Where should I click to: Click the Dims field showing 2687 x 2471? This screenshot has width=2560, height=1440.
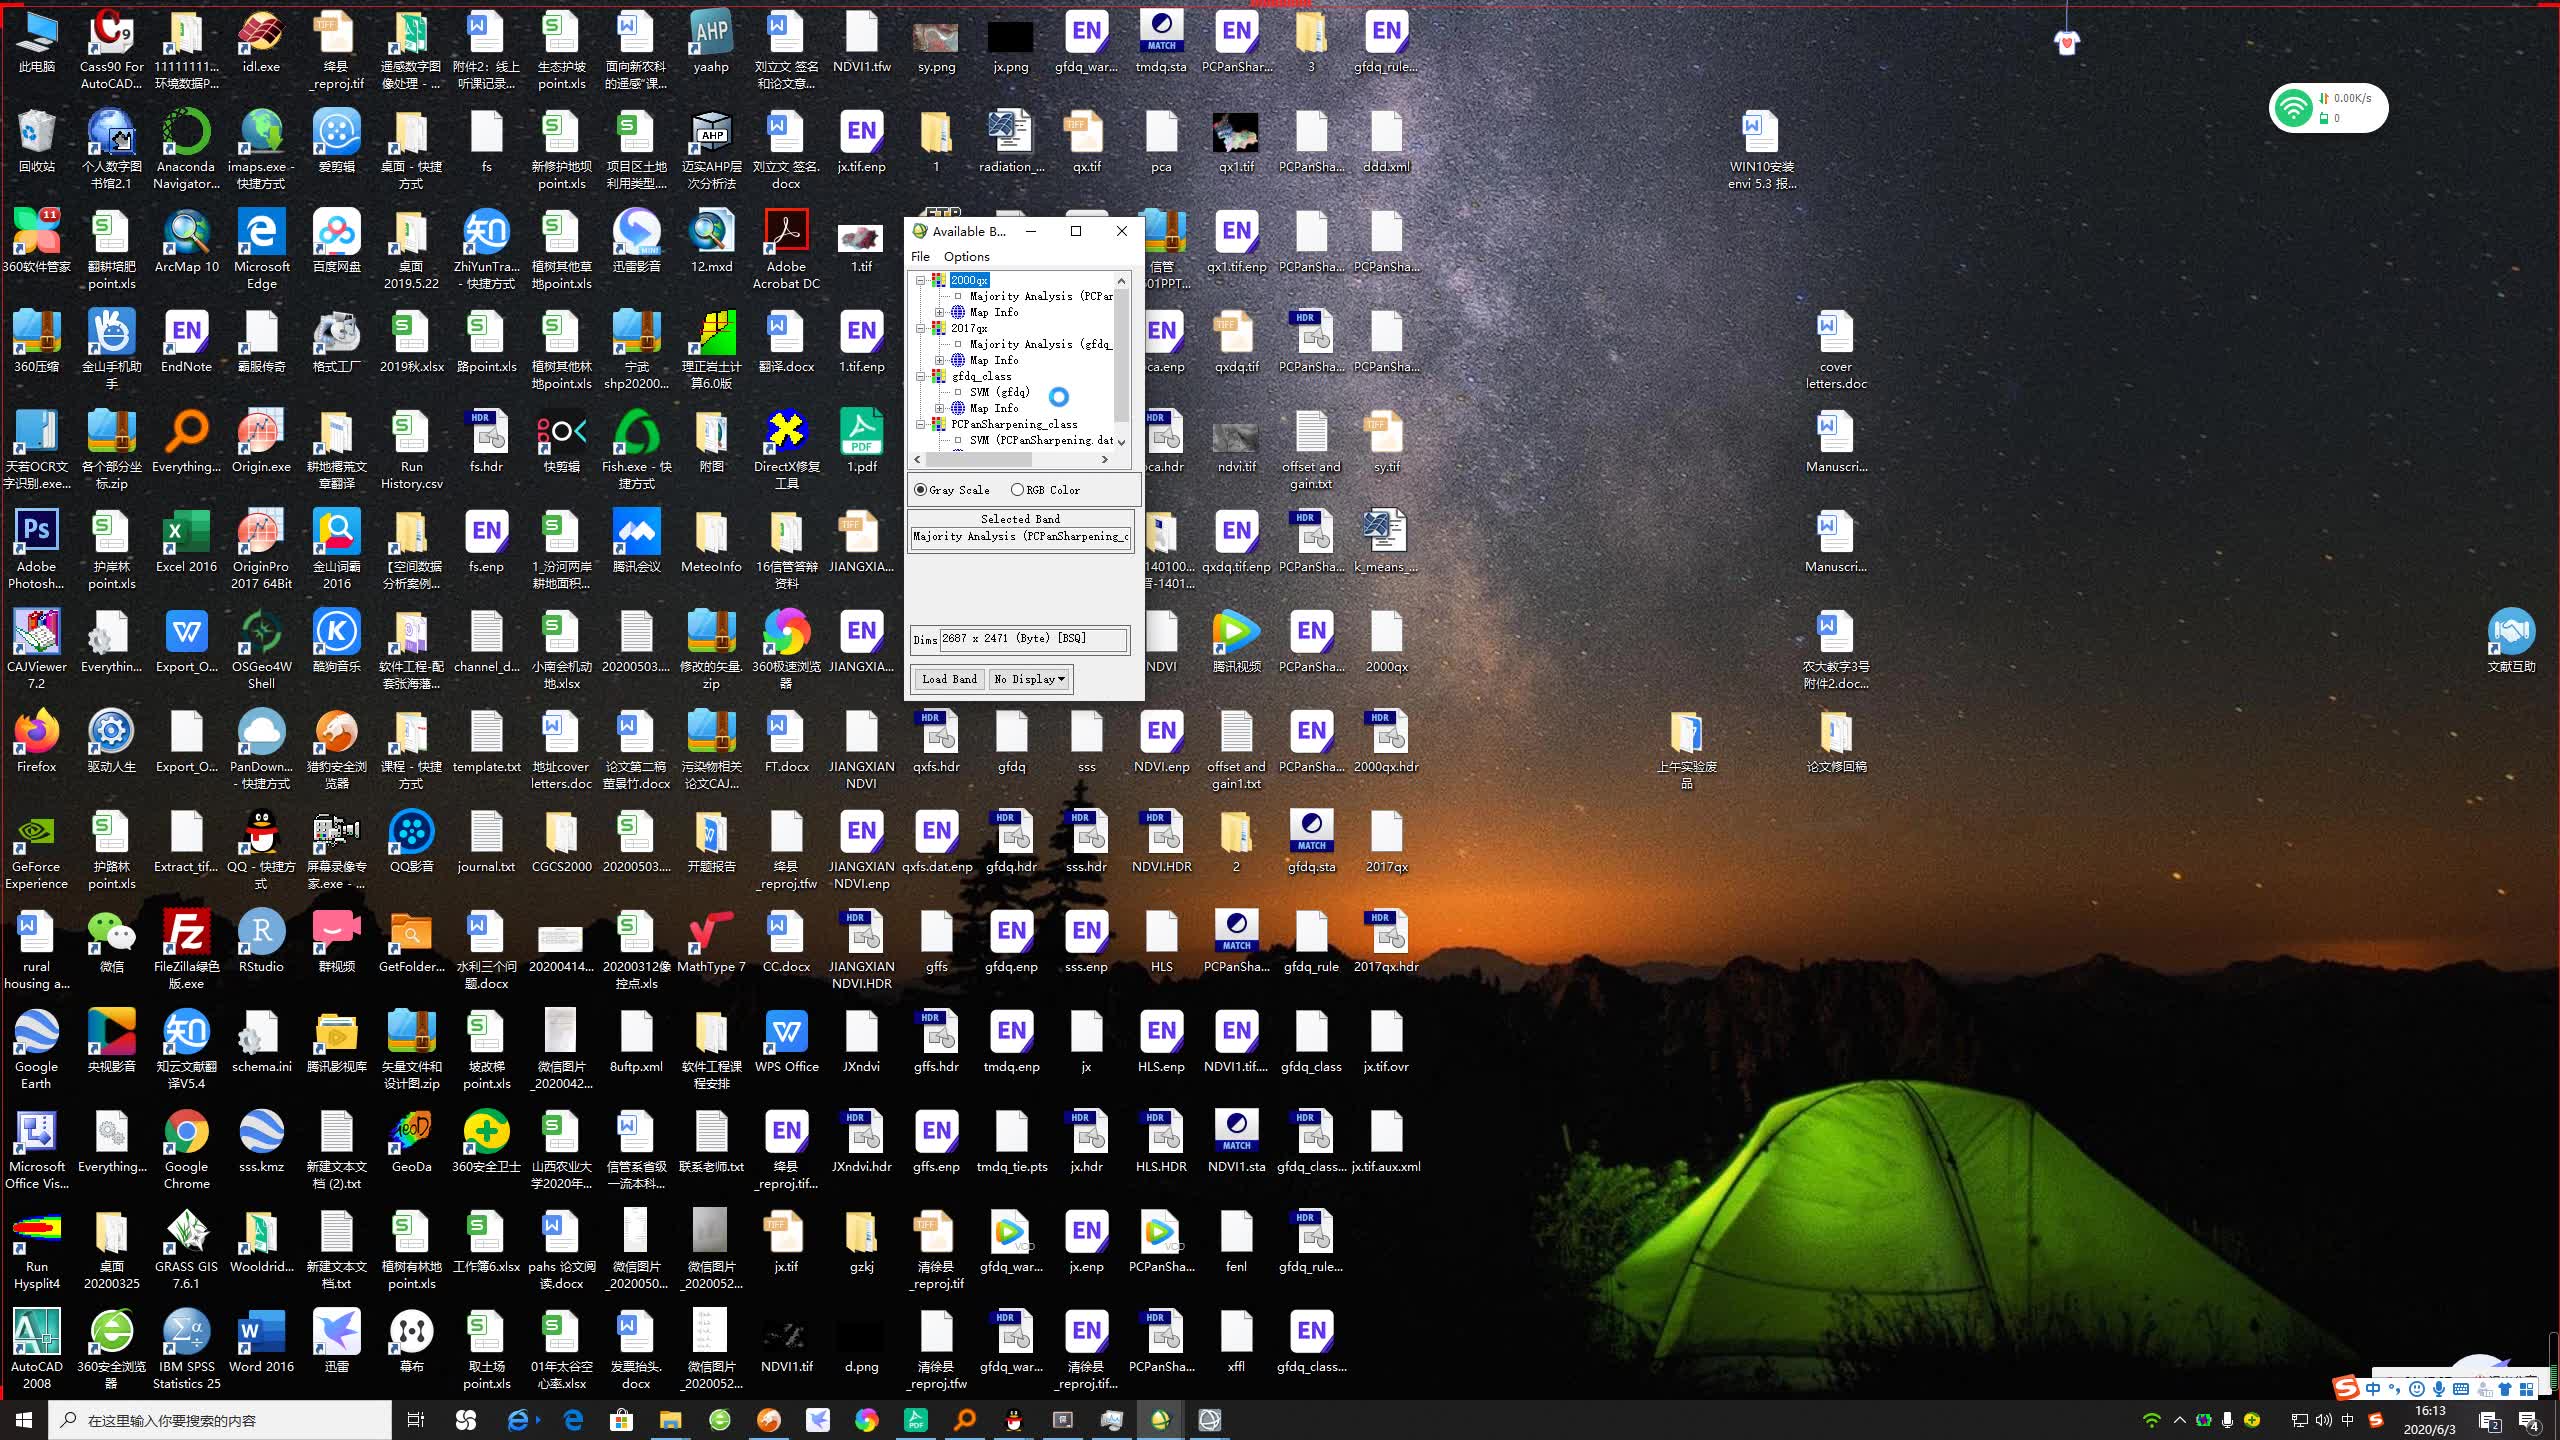coord(1034,639)
